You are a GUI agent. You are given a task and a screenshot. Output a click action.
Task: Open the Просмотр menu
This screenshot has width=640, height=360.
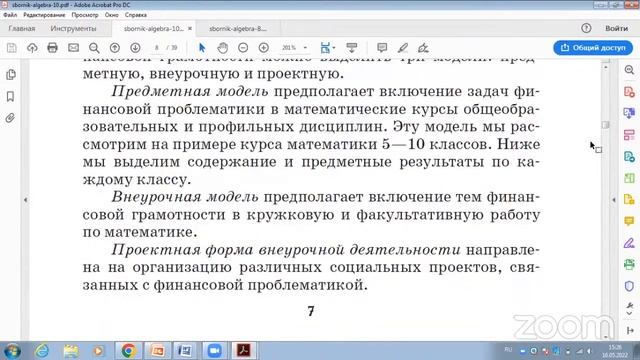[85, 15]
